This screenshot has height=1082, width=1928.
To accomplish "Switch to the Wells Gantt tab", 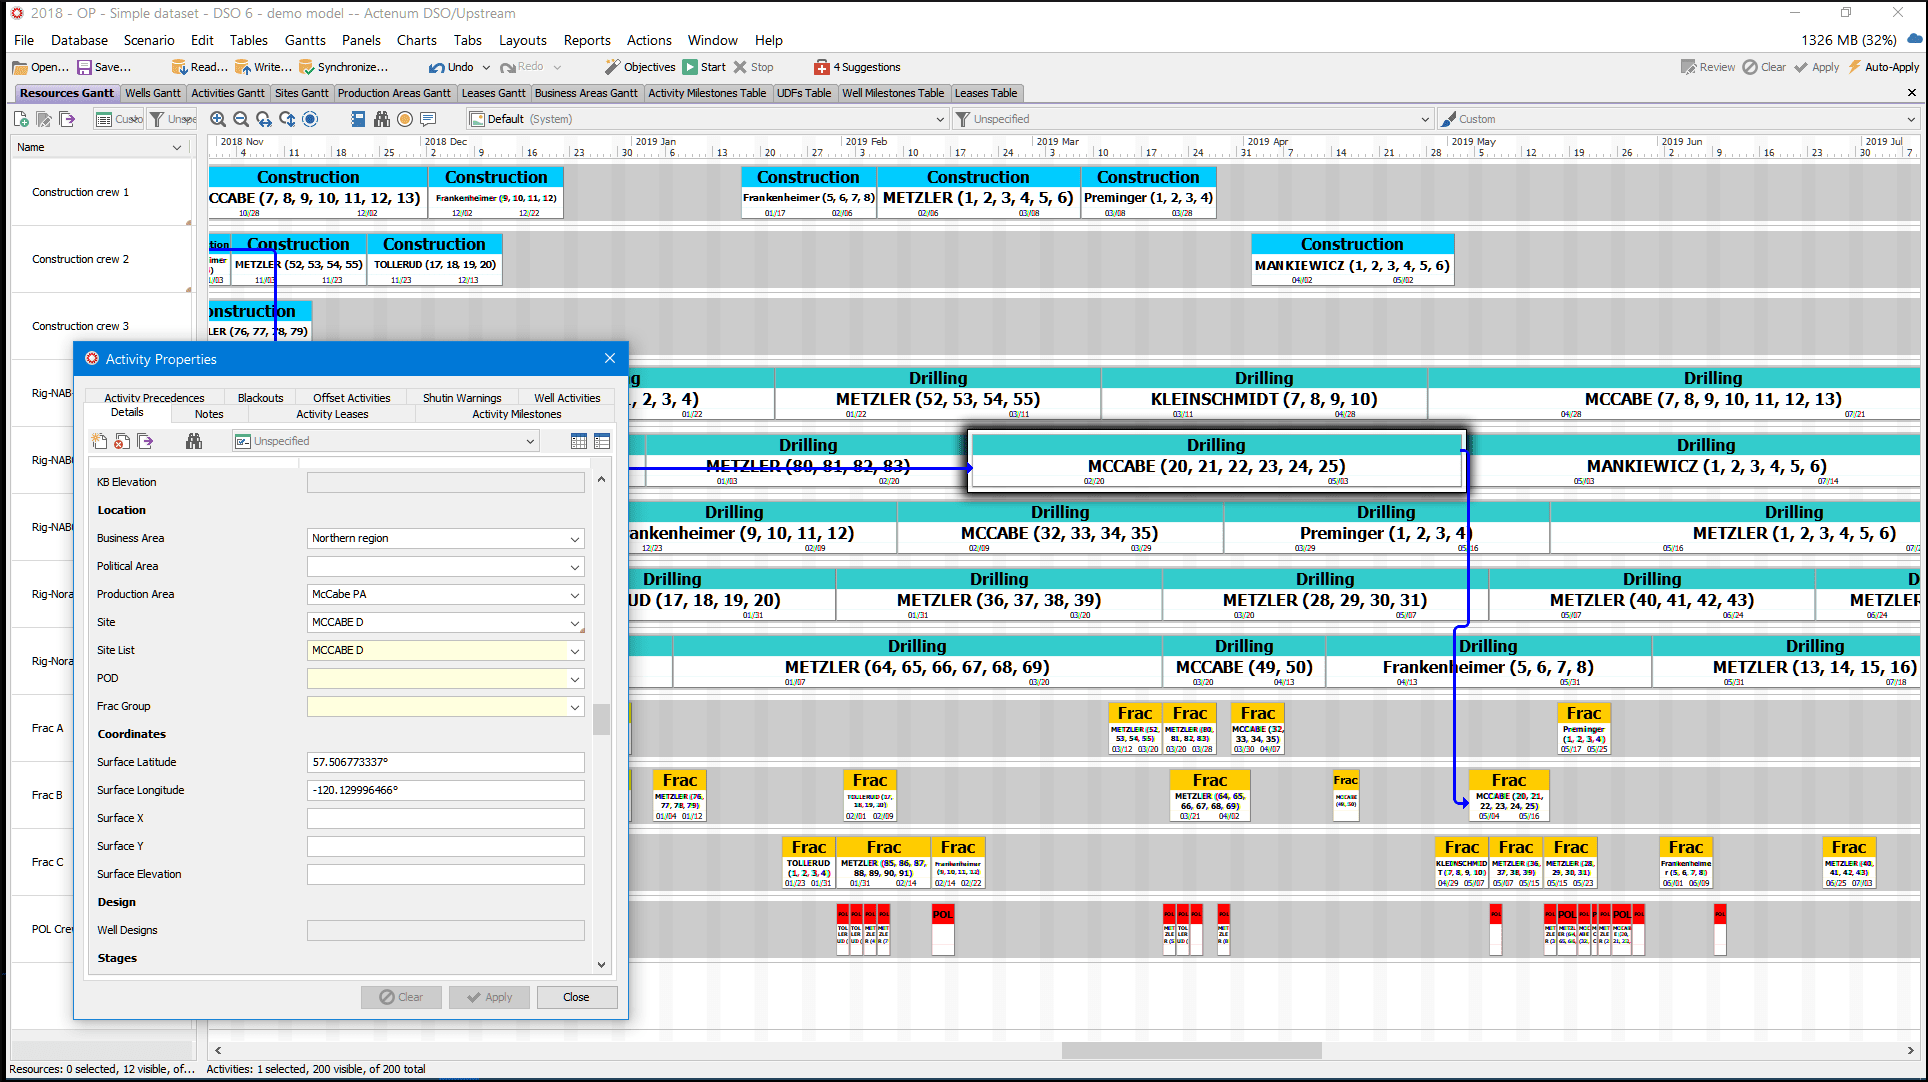I will click(152, 93).
